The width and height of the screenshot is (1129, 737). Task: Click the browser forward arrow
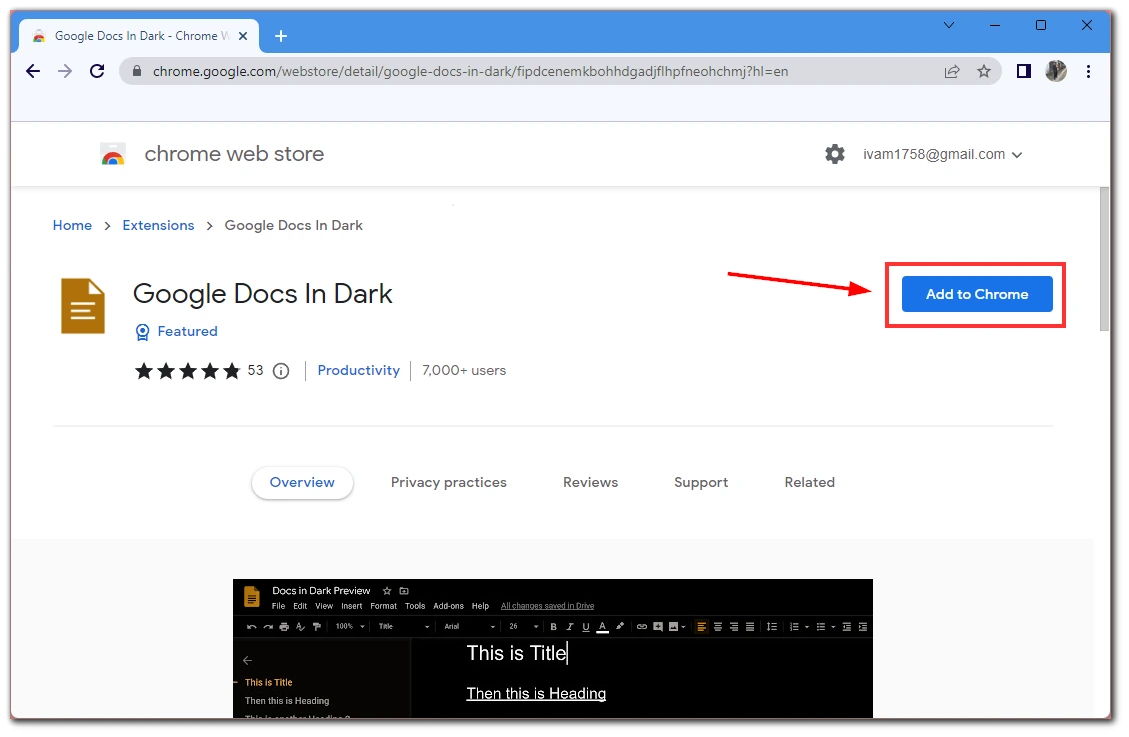click(65, 71)
